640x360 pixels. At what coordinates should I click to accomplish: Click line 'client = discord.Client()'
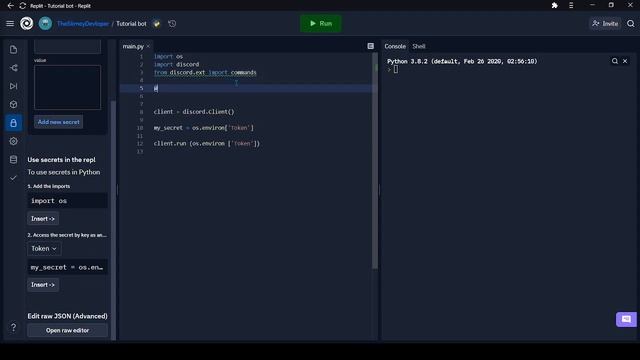[194, 112]
